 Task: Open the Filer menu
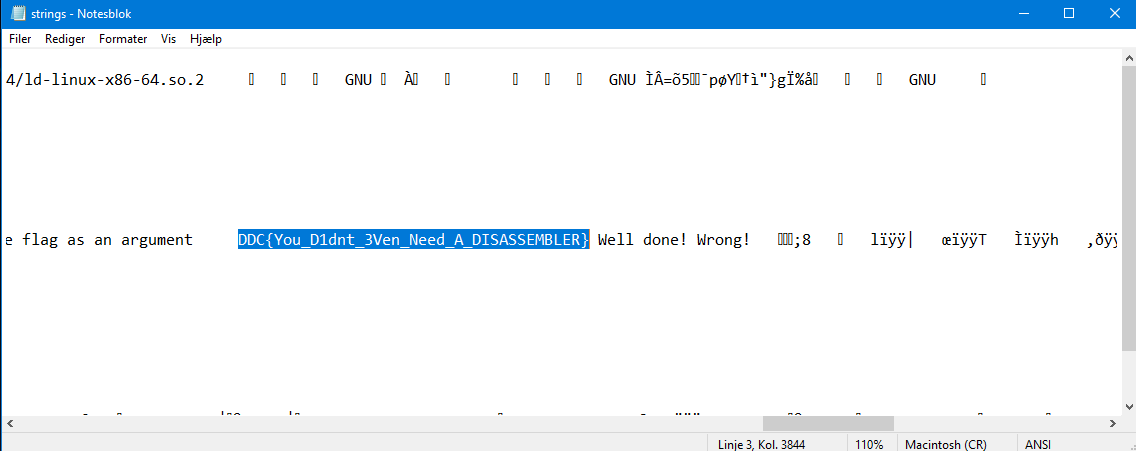click(20, 39)
